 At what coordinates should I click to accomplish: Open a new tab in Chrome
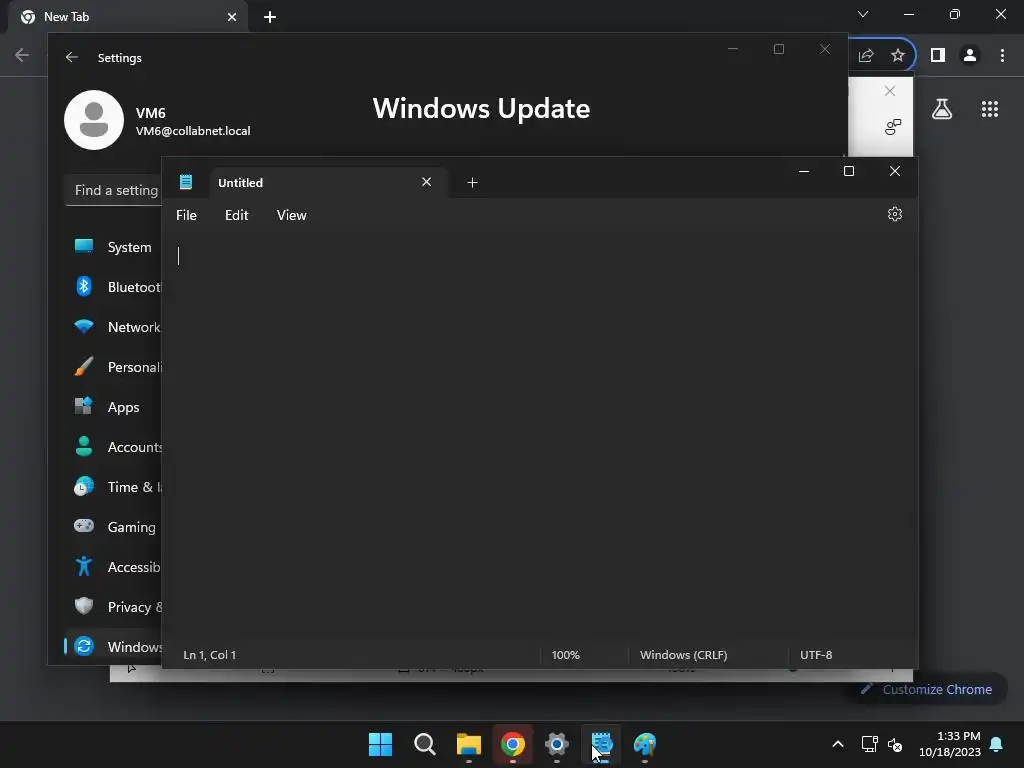pyautogui.click(x=270, y=17)
